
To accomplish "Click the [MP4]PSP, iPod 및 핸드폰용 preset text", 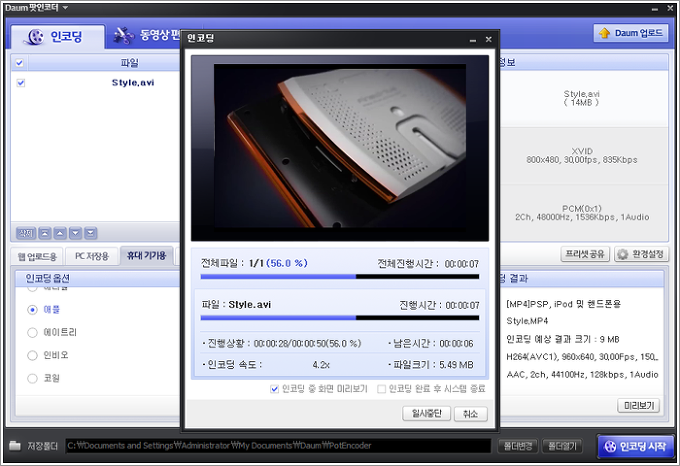I will point(563,304).
